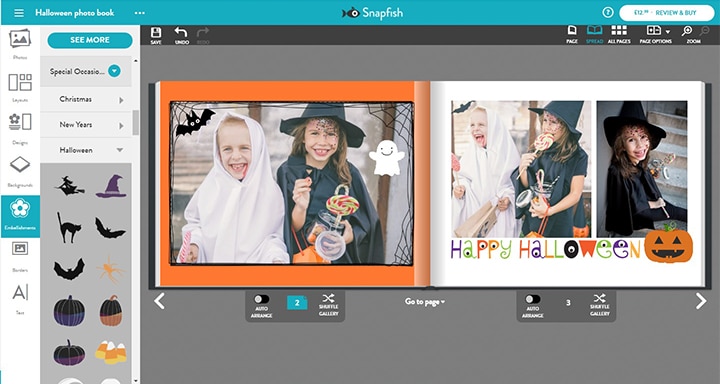This screenshot has height=384, width=720.
Task: Select the Happy Halloween text embellishment
Action: click(x=546, y=249)
